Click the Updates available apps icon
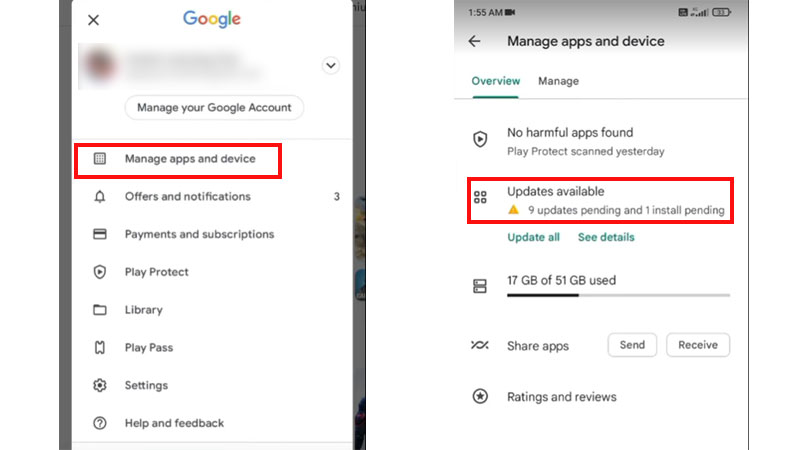 pos(480,197)
